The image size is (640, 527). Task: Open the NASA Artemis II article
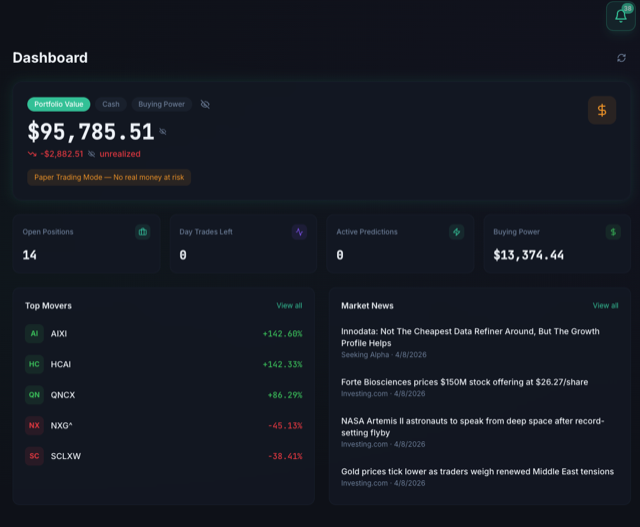[x=480, y=432]
